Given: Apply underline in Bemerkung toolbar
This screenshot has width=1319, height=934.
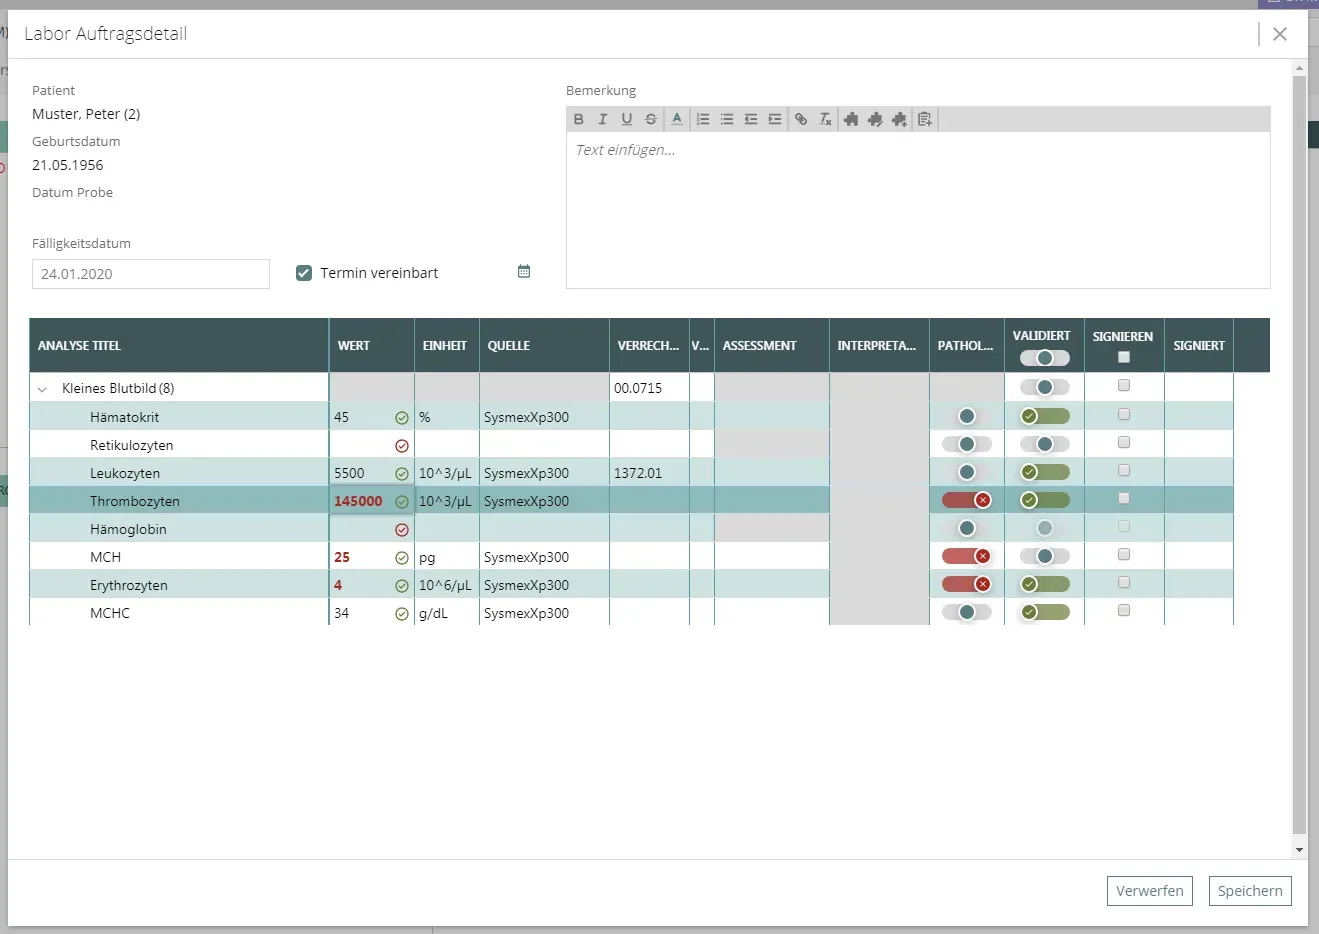Looking at the screenshot, I should click(627, 119).
